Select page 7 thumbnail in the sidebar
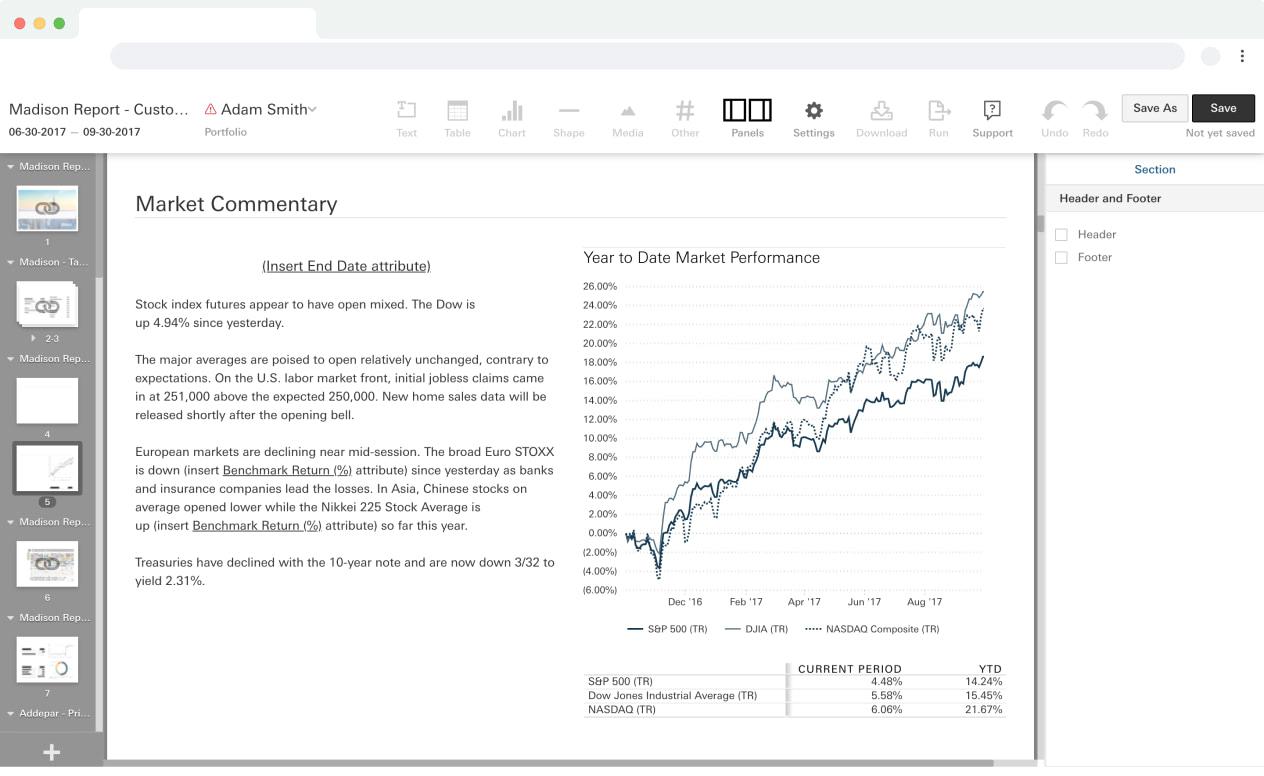Viewport: 1264px width, 776px height. click(x=47, y=660)
